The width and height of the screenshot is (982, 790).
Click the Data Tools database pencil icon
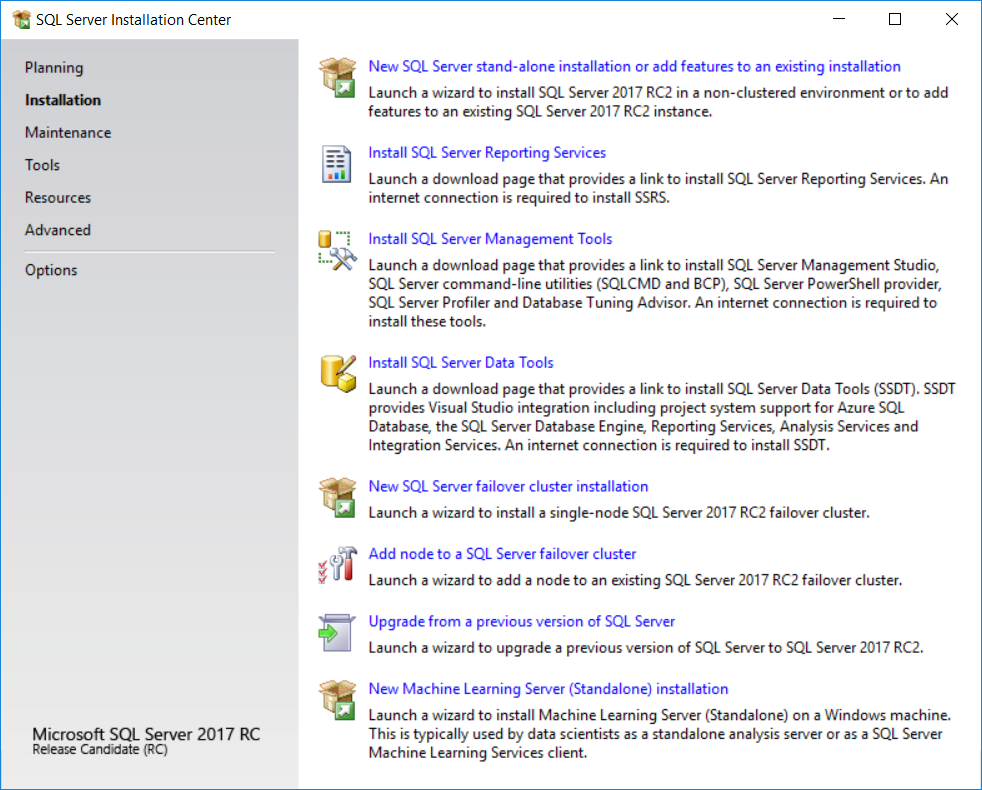pyautogui.click(x=338, y=373)
